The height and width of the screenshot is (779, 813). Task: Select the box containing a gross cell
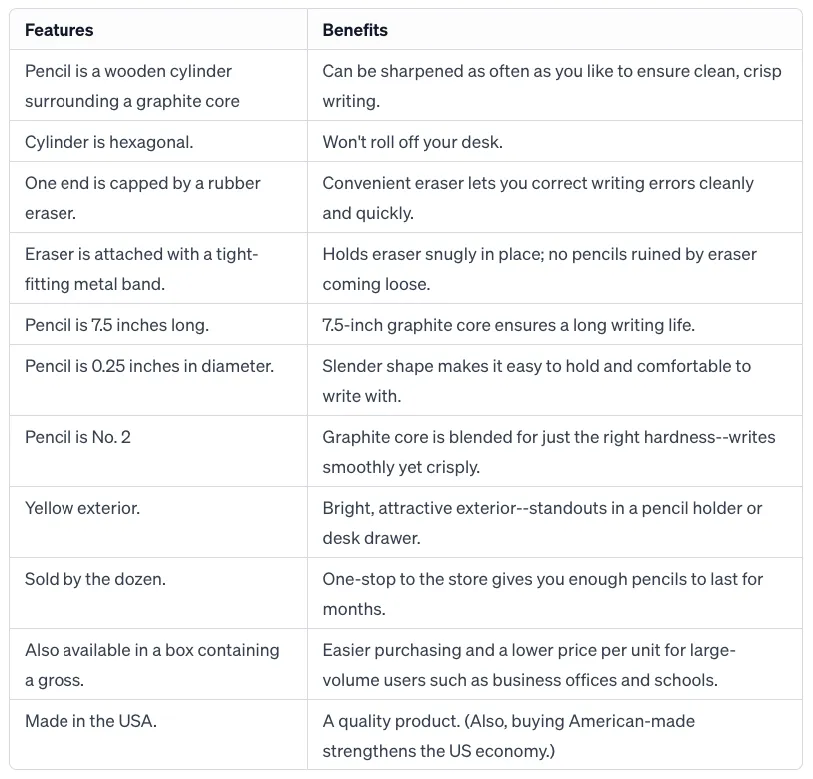152,665
